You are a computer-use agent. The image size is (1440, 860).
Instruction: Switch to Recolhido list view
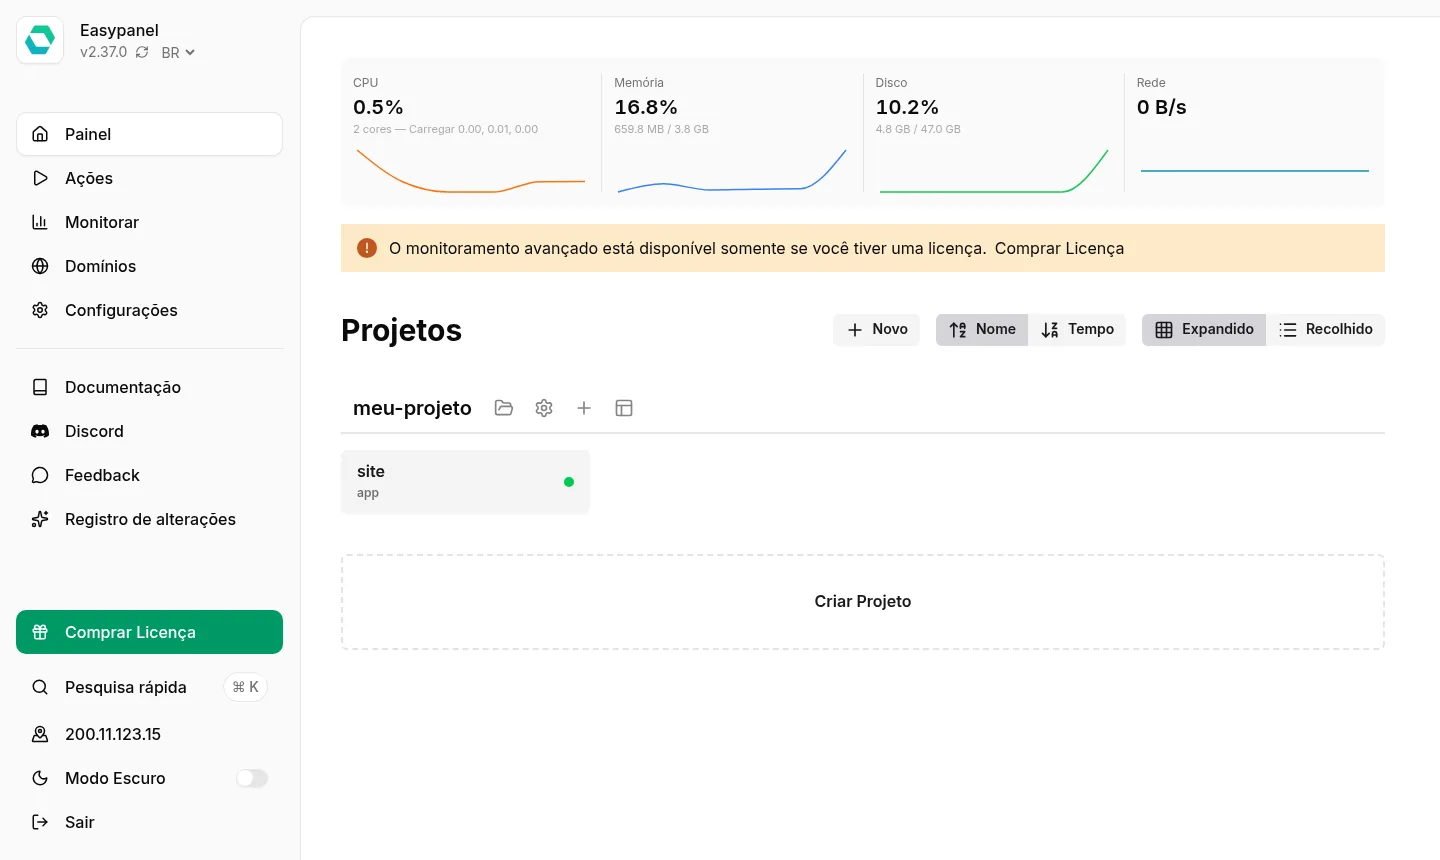pos(1325,330)
